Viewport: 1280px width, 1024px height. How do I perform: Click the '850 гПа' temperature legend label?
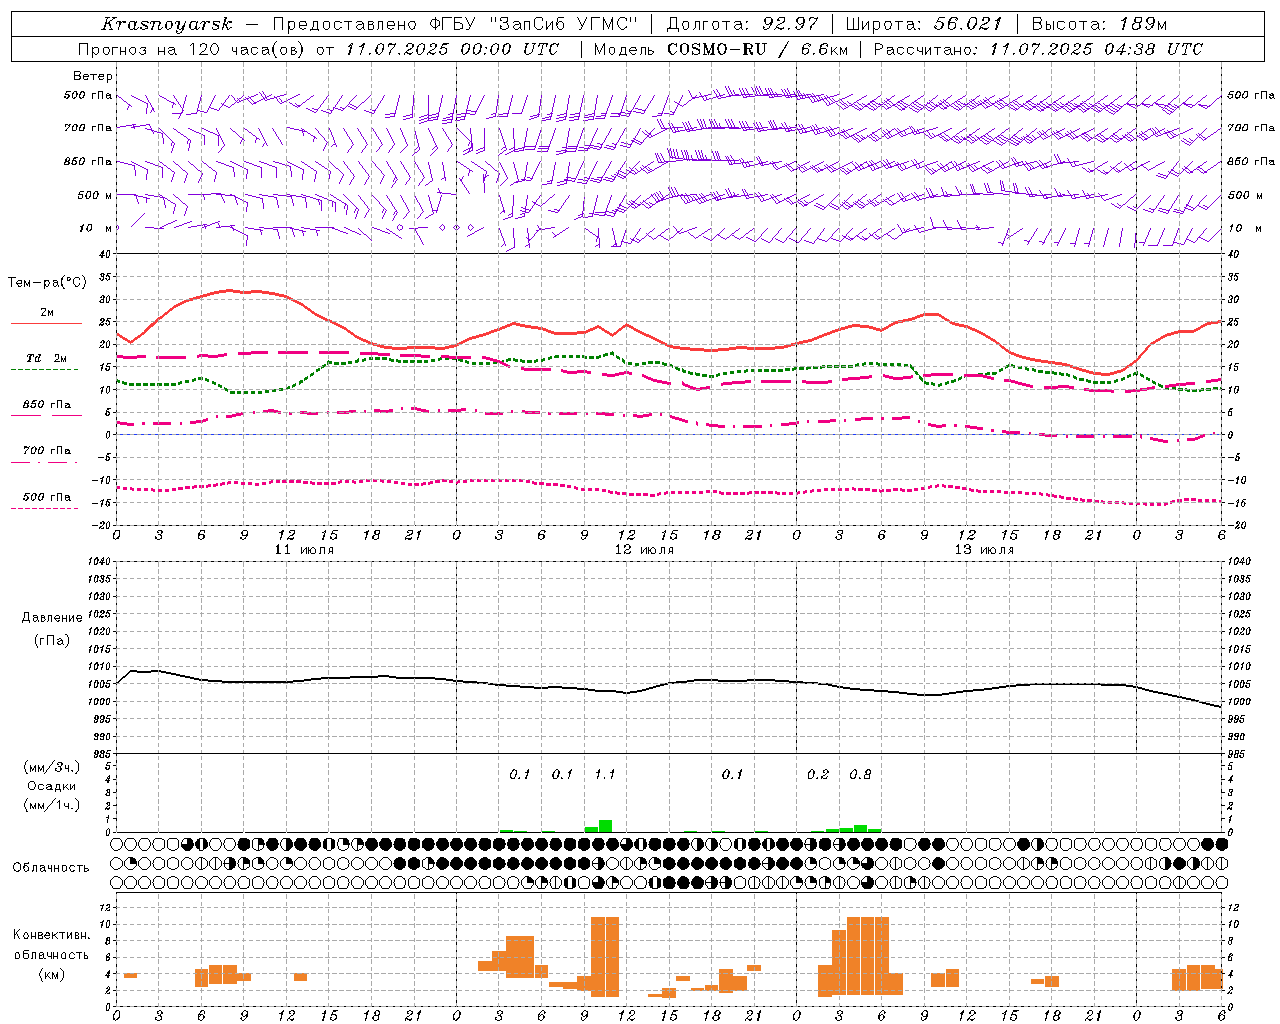point(47,405)
